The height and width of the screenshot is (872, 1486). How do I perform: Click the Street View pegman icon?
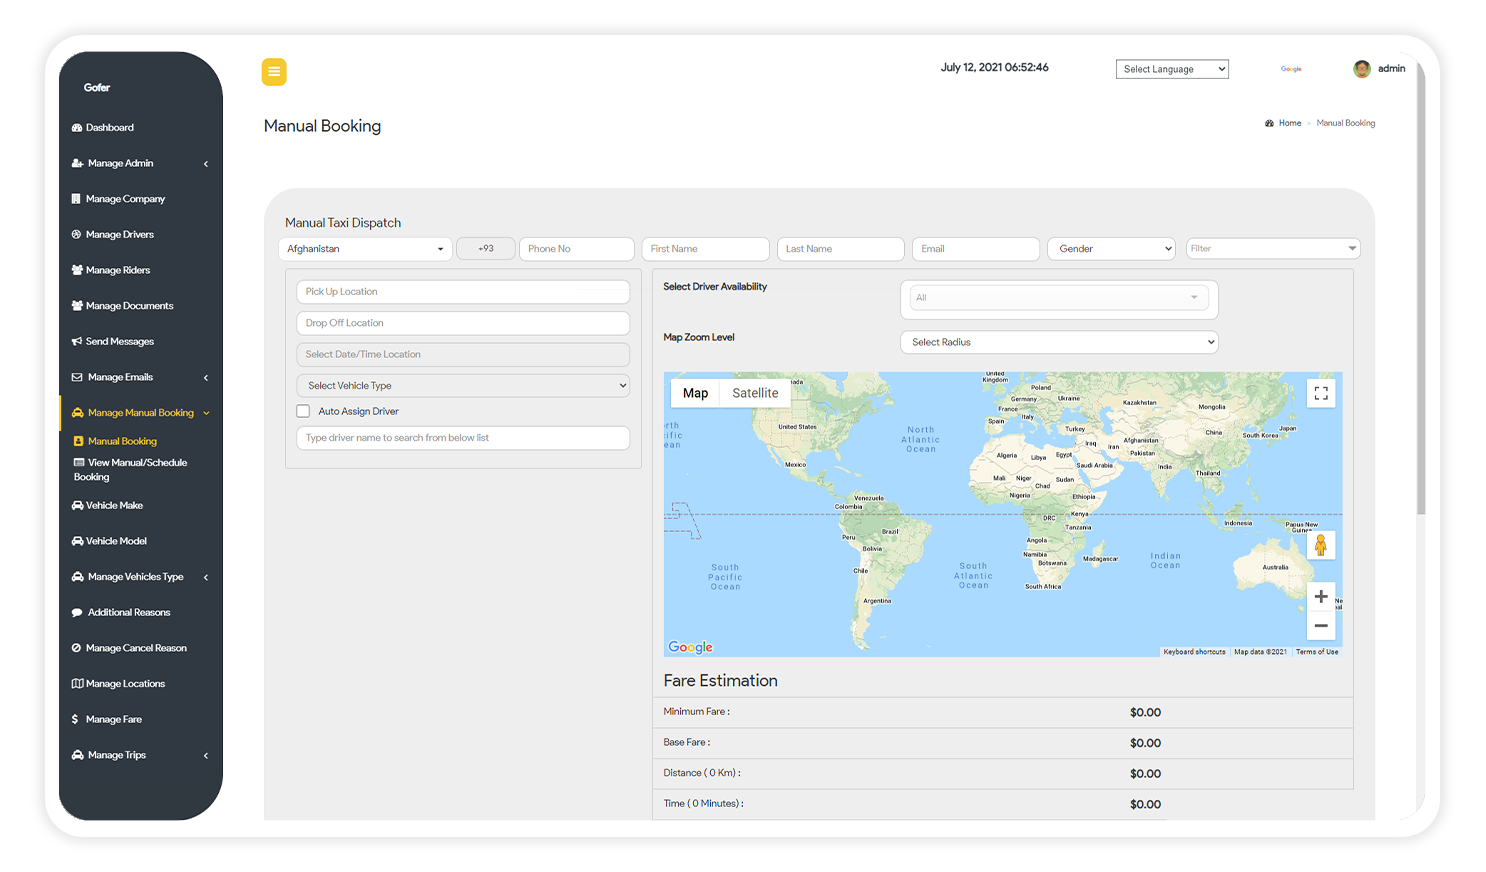[1321, 545]
